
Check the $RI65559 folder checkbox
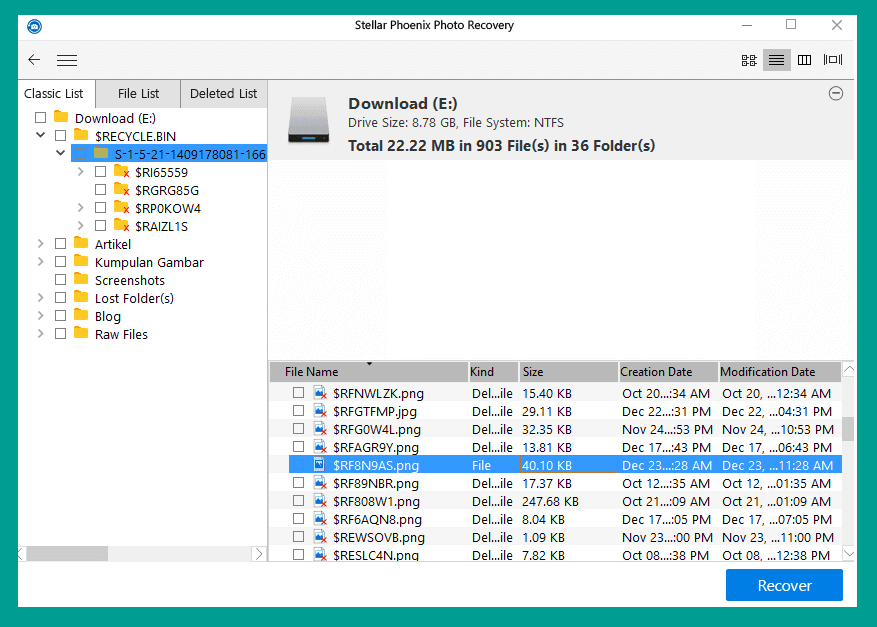click(x=101, y=172)
